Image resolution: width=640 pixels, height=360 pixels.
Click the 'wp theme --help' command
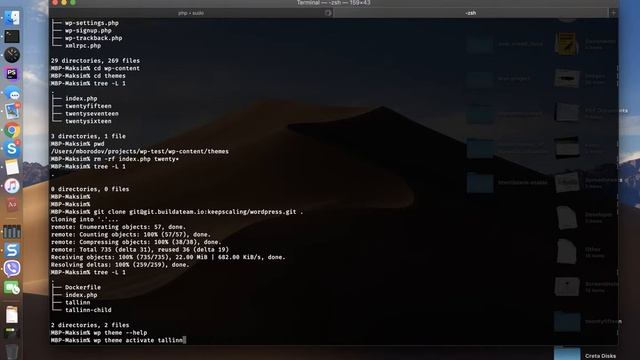(99, 333)
